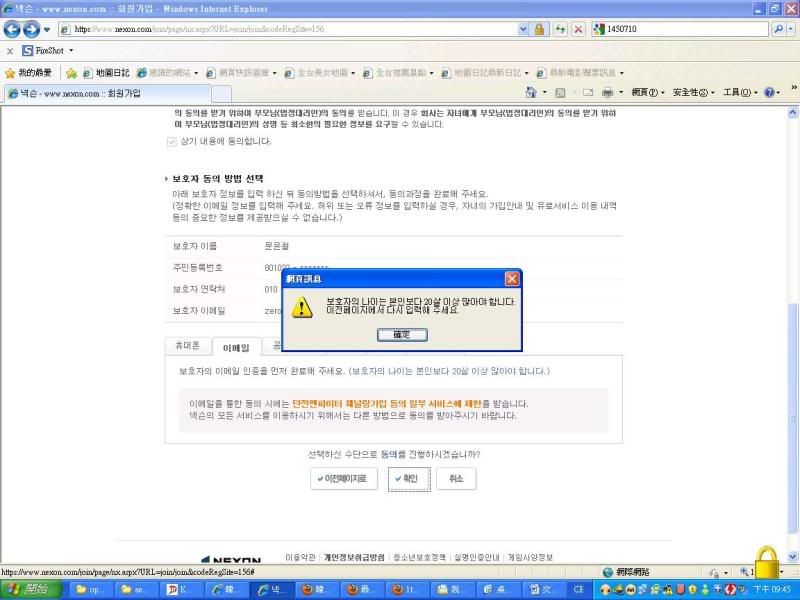Screen dimensions: 800x600
Task: Click the 확인 confirm button on page
Action: (409, 479)
